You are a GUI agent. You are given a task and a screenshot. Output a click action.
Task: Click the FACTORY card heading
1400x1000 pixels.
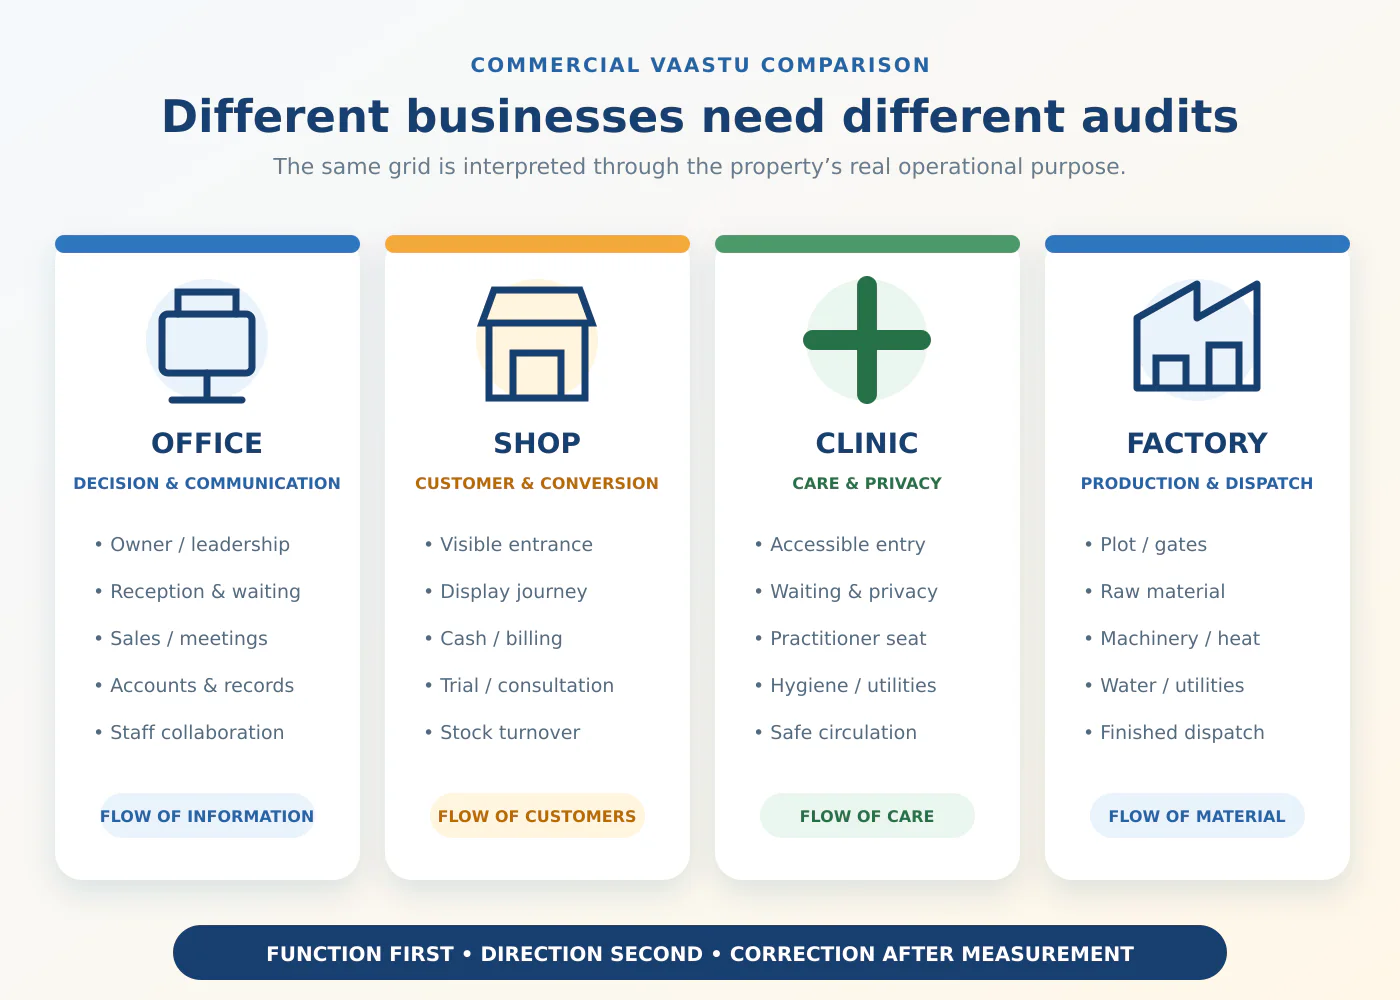[x=1197, y=443]
